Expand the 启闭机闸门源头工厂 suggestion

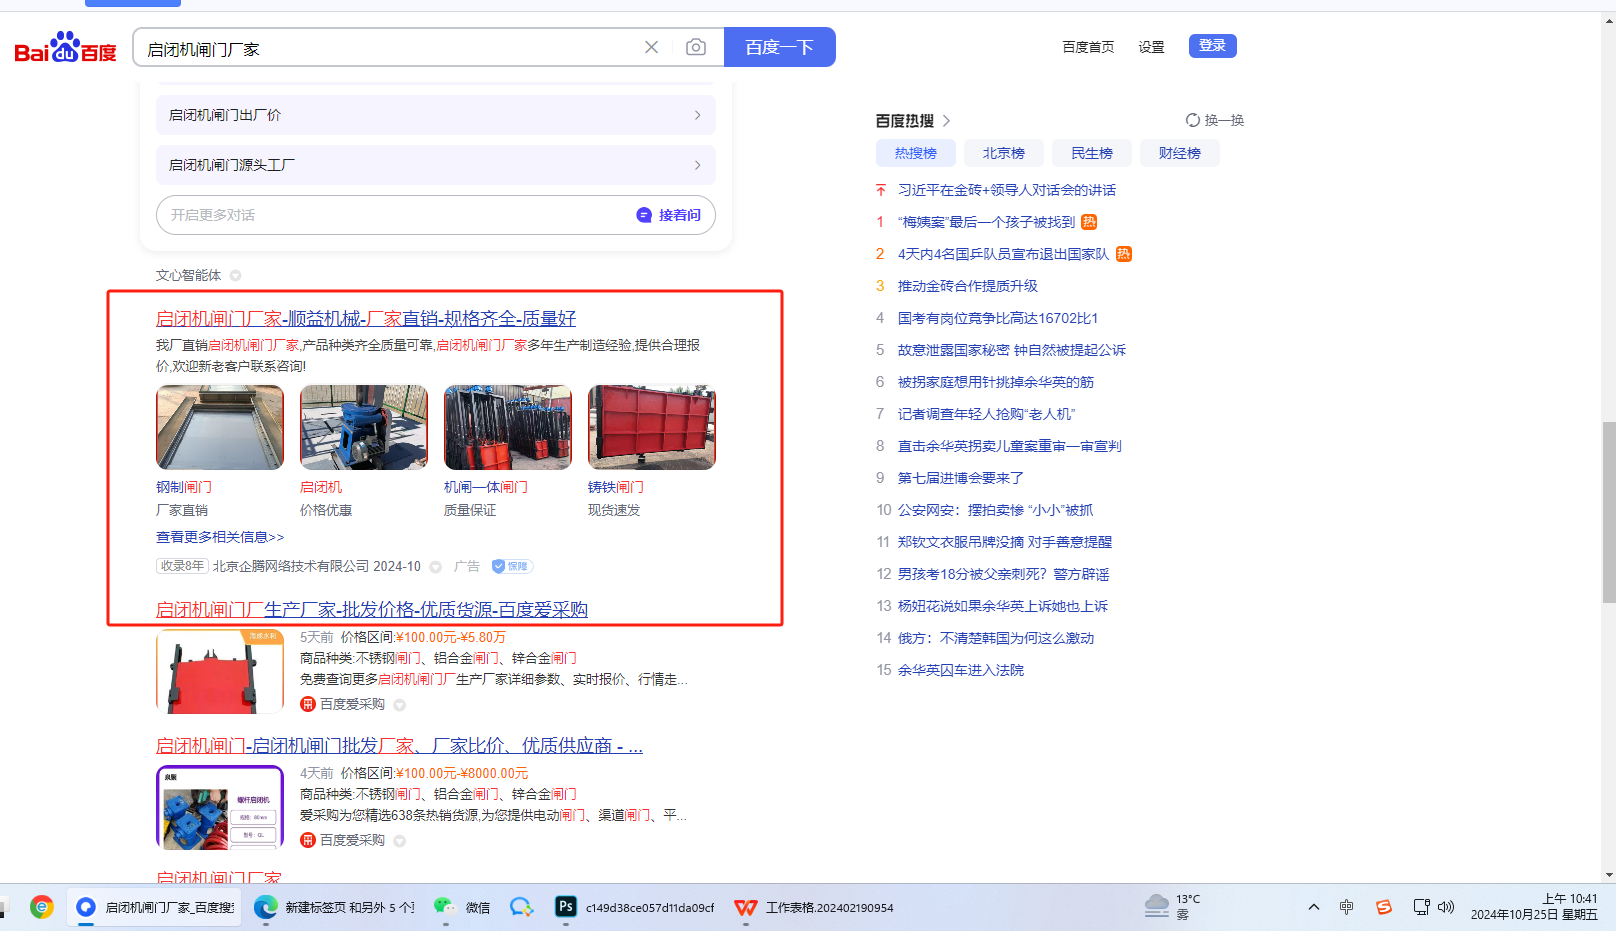pos(436,165)
